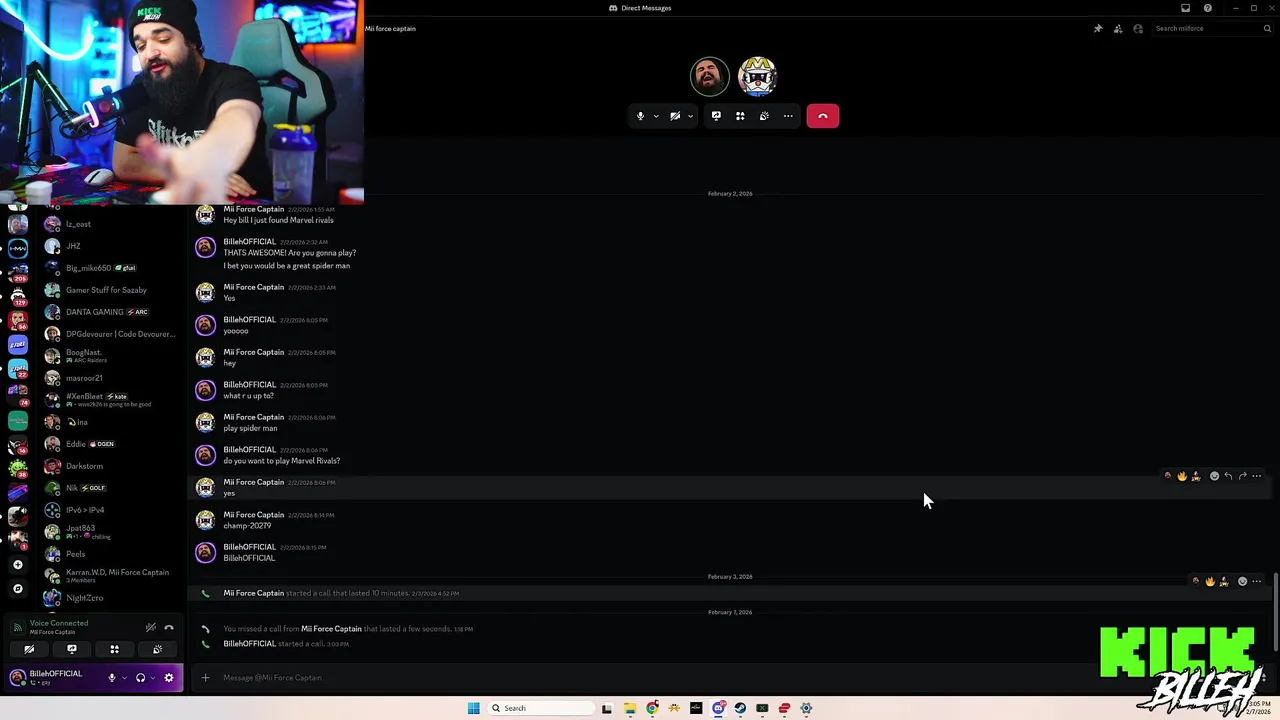Open more actions on 'yes' message
The image size is (1280, 720).
click(1257, 476)
